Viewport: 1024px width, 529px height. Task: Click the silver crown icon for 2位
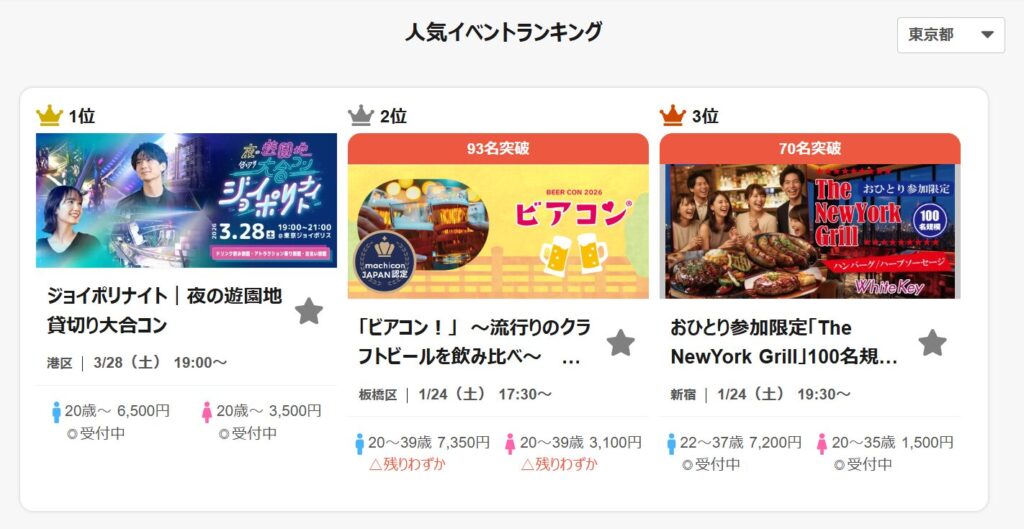[x=361, y=116]
